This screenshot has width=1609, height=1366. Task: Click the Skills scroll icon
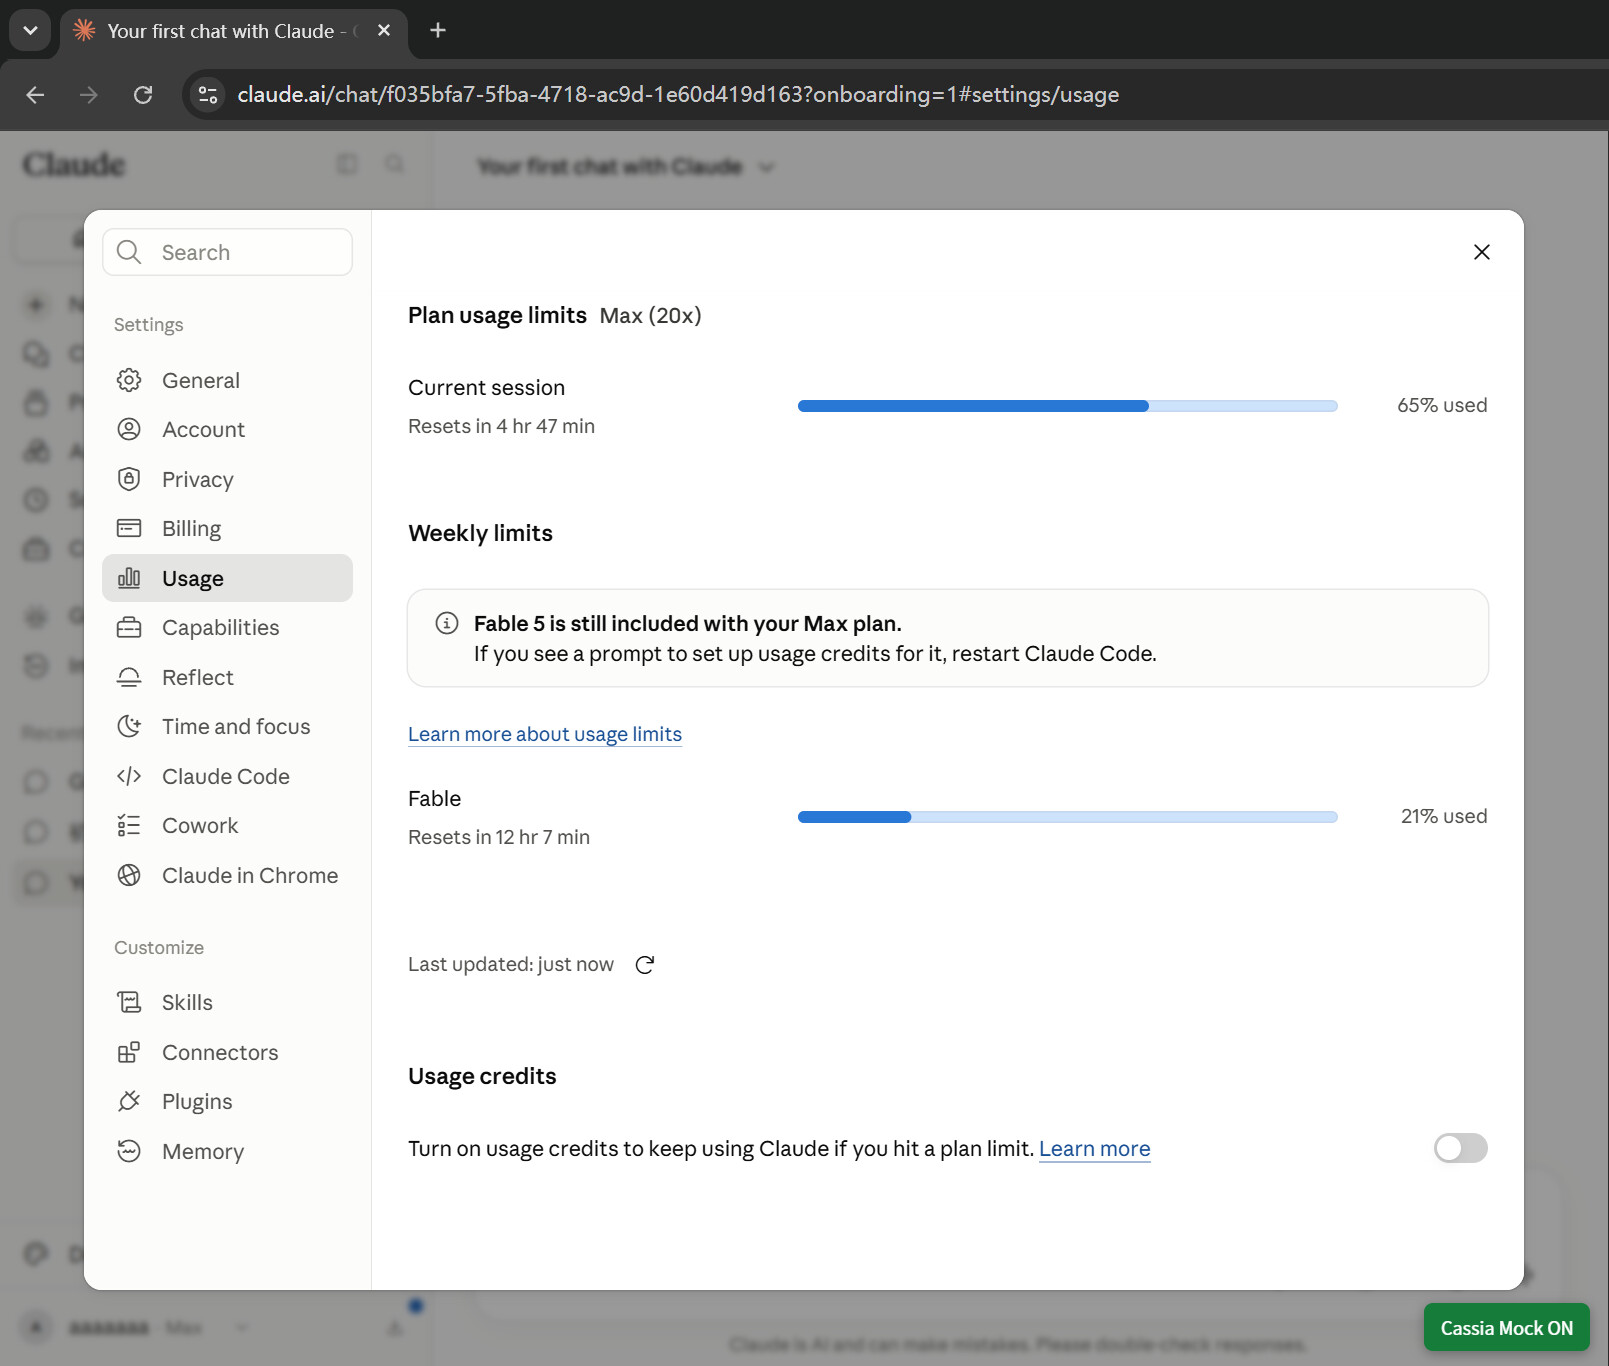[129, 1002]
